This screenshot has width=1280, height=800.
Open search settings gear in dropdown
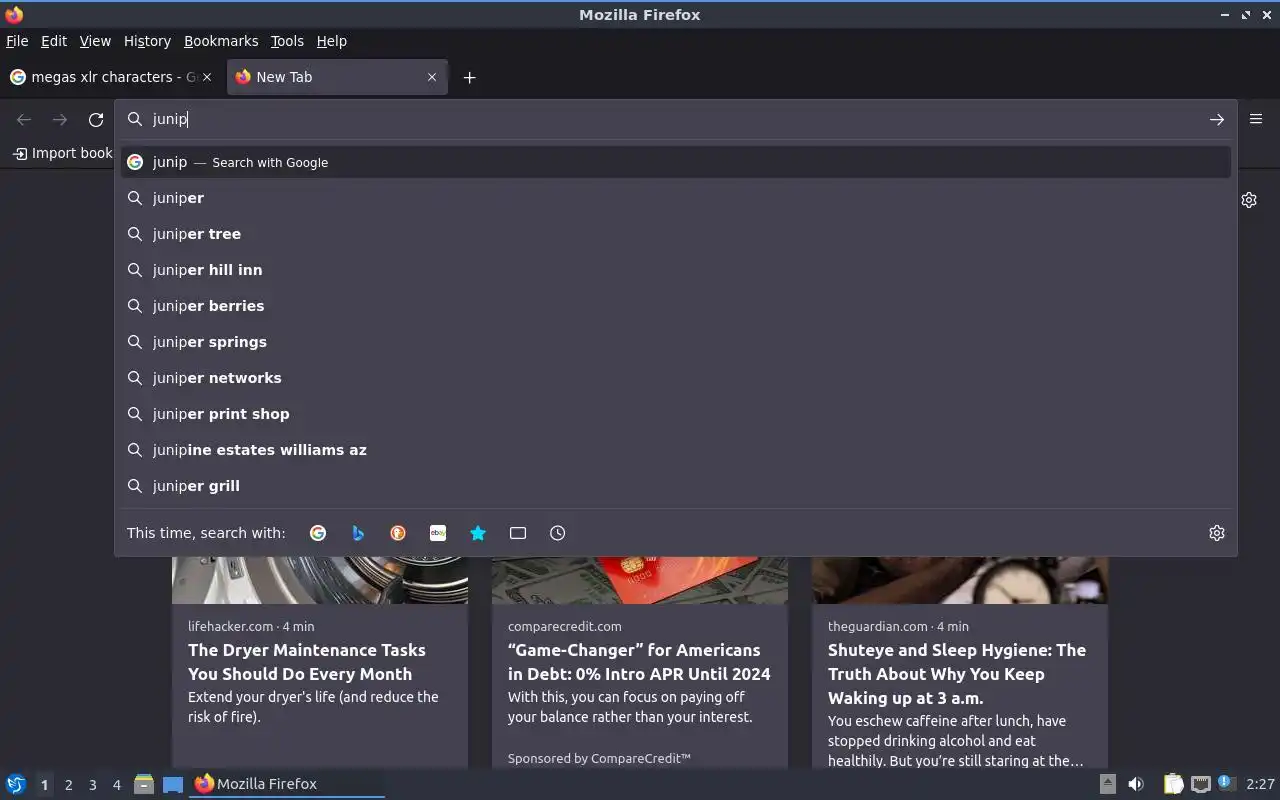click(x=1217, y=533)
